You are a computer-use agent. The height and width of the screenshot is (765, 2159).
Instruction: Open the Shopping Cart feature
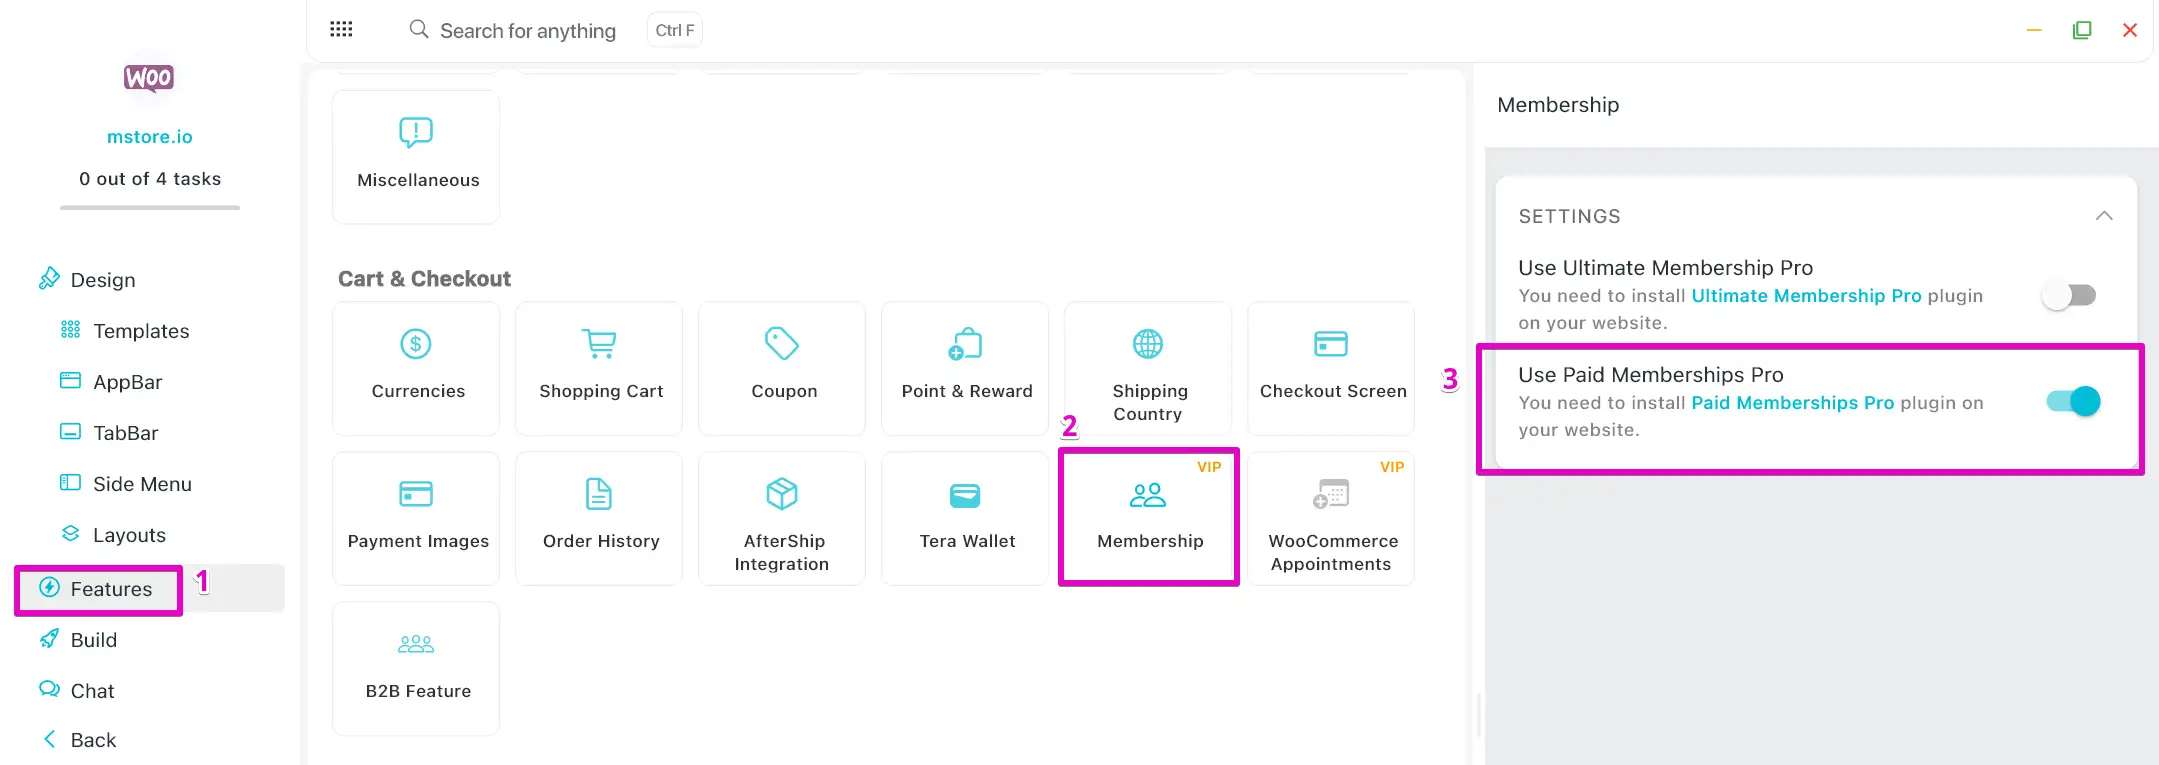pyautogui.click(x=600, y=367)
